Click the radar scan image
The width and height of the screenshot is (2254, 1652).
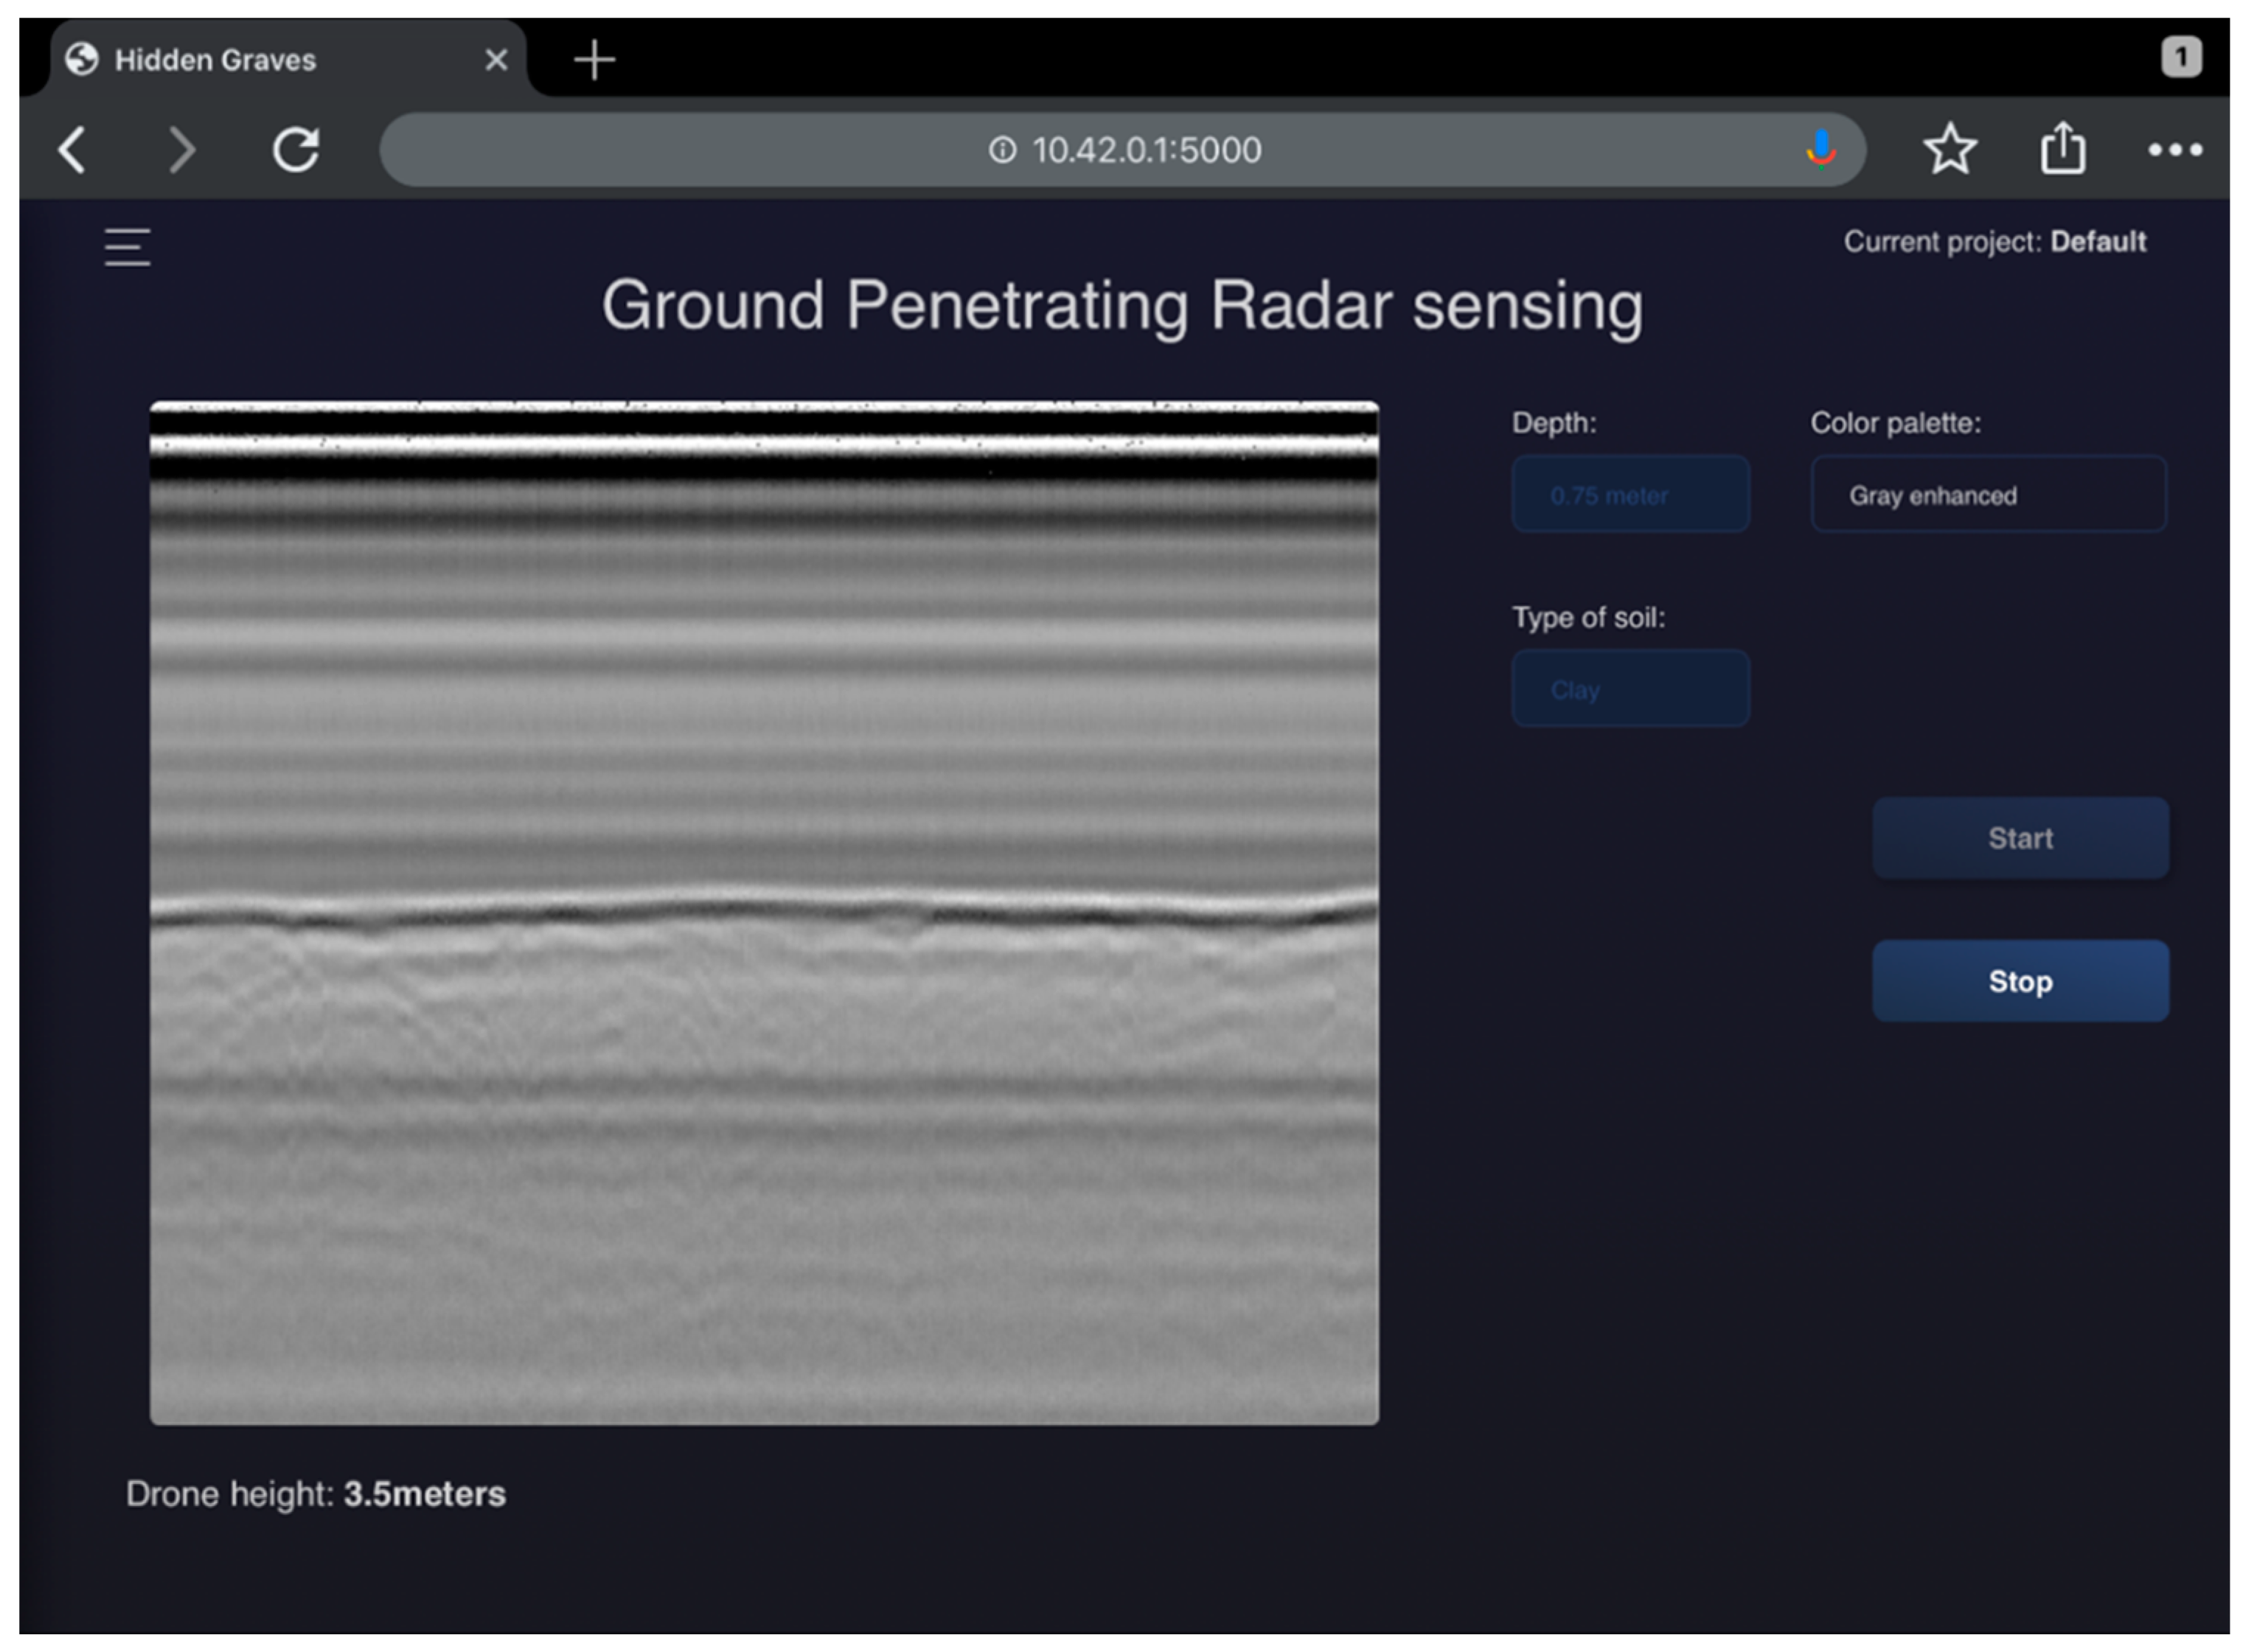click(765, 915)
